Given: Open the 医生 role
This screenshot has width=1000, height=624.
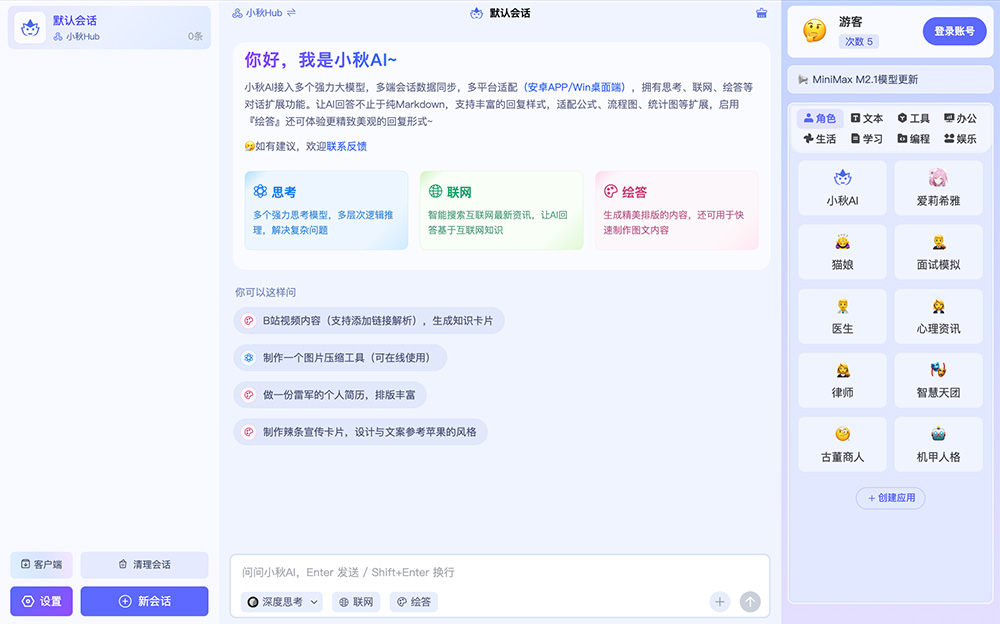Looking at the screenshot, I should [x=842, y=316].
